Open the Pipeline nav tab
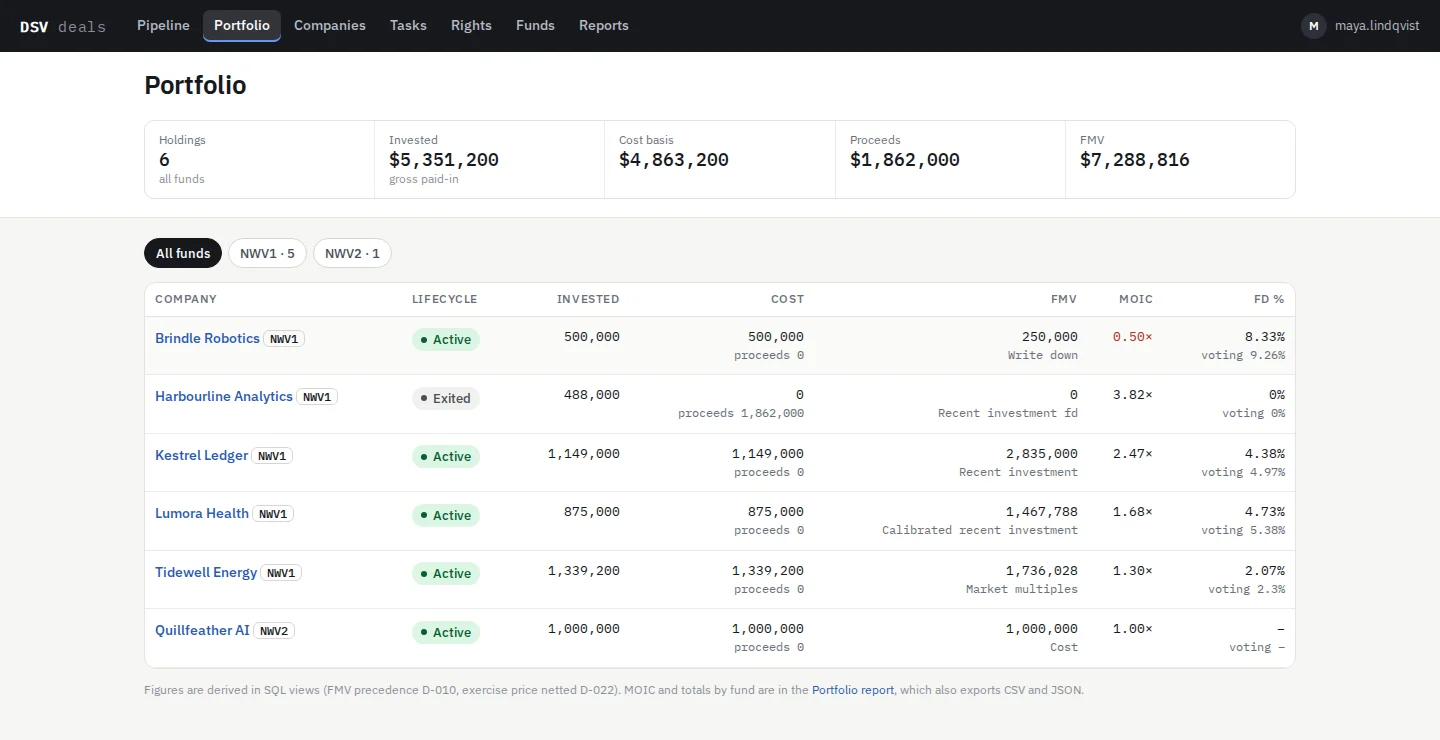Screen dimensions: 1440x740 pos(163,25)
